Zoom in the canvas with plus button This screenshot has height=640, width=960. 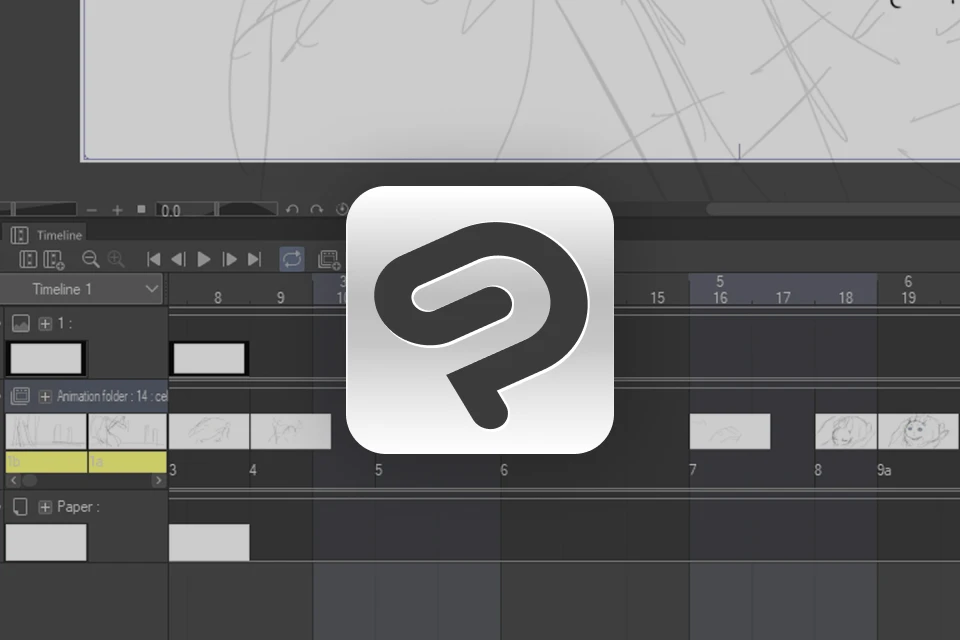117,210
